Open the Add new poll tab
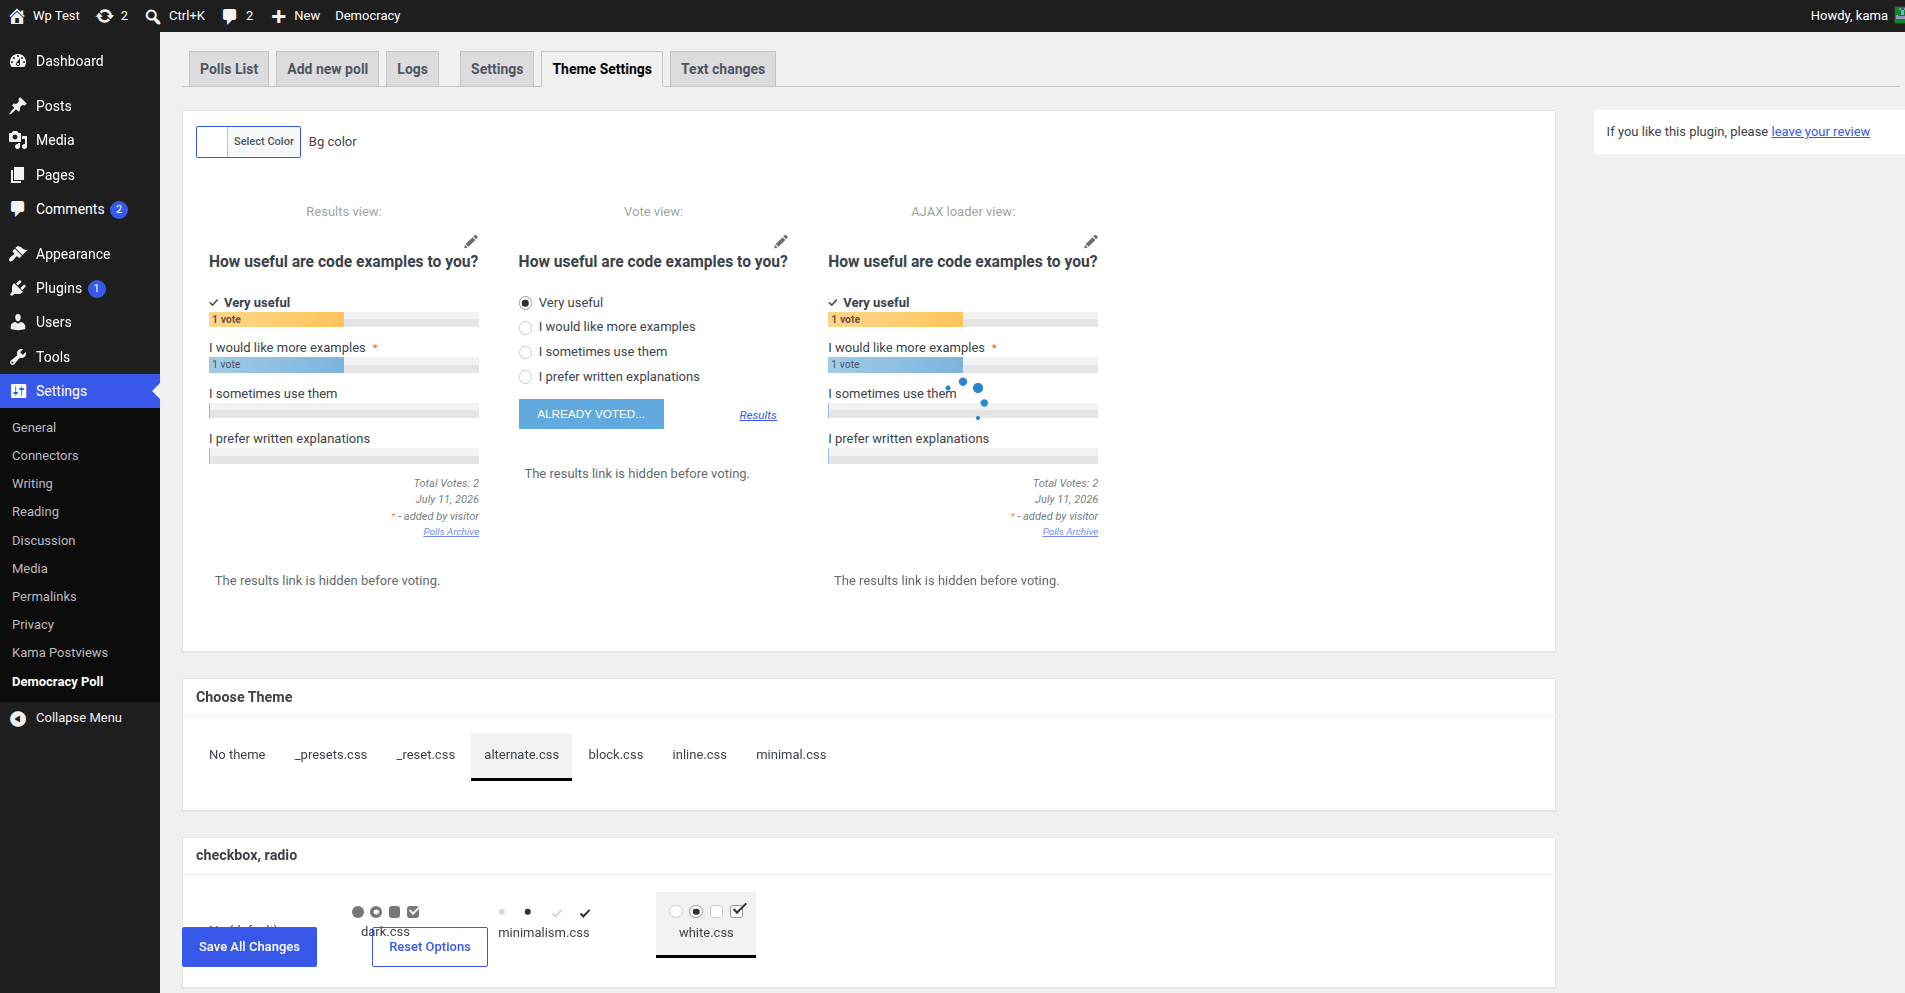Viewport: 1905px width, 993px height. [328, 69]
